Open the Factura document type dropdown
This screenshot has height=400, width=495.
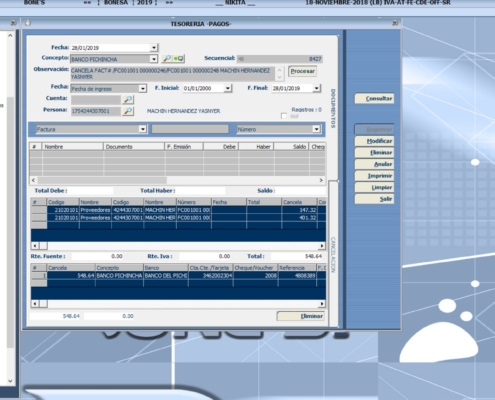coord(142,129)
